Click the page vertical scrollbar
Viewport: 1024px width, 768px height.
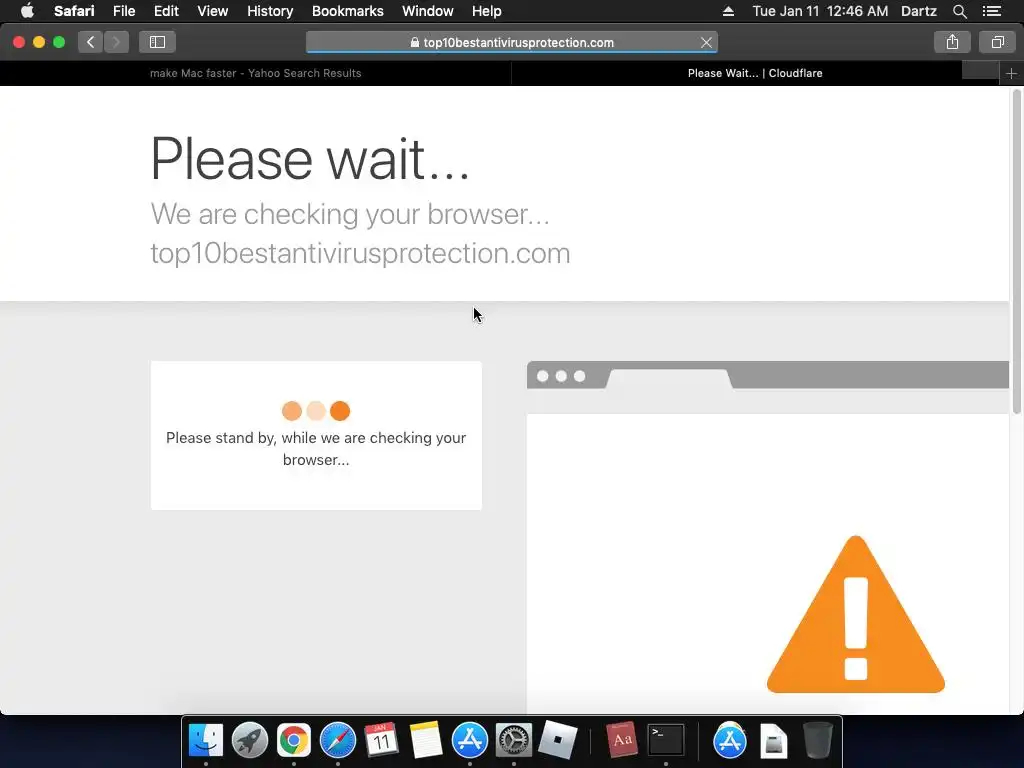pos(1016,251)
